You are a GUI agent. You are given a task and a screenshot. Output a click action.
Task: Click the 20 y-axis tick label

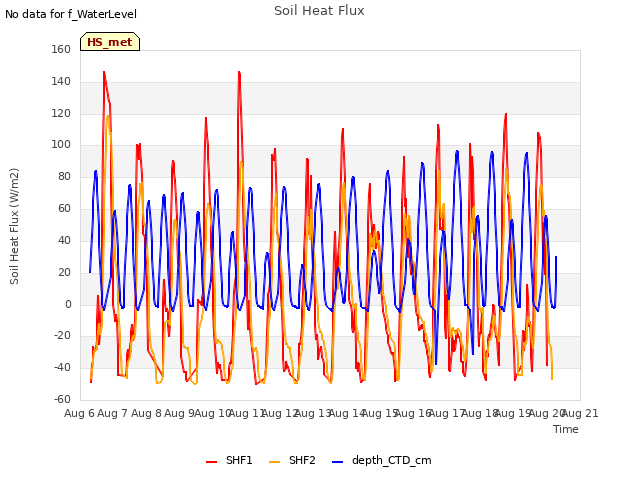point(64,272)
